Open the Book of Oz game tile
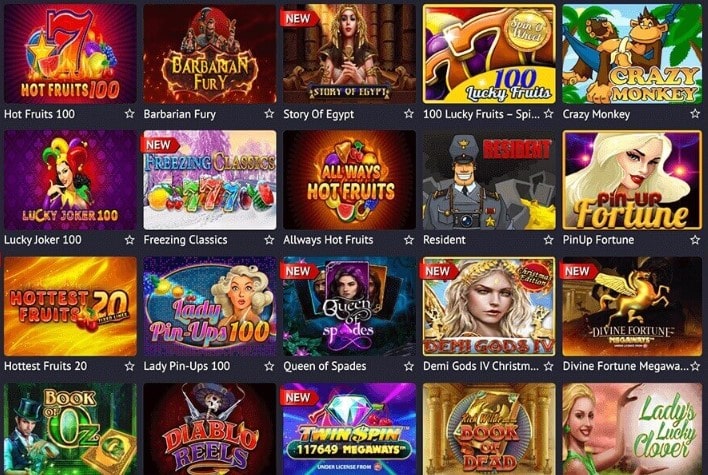The width and height of the screenshot is (708, 475). [70, 429]
